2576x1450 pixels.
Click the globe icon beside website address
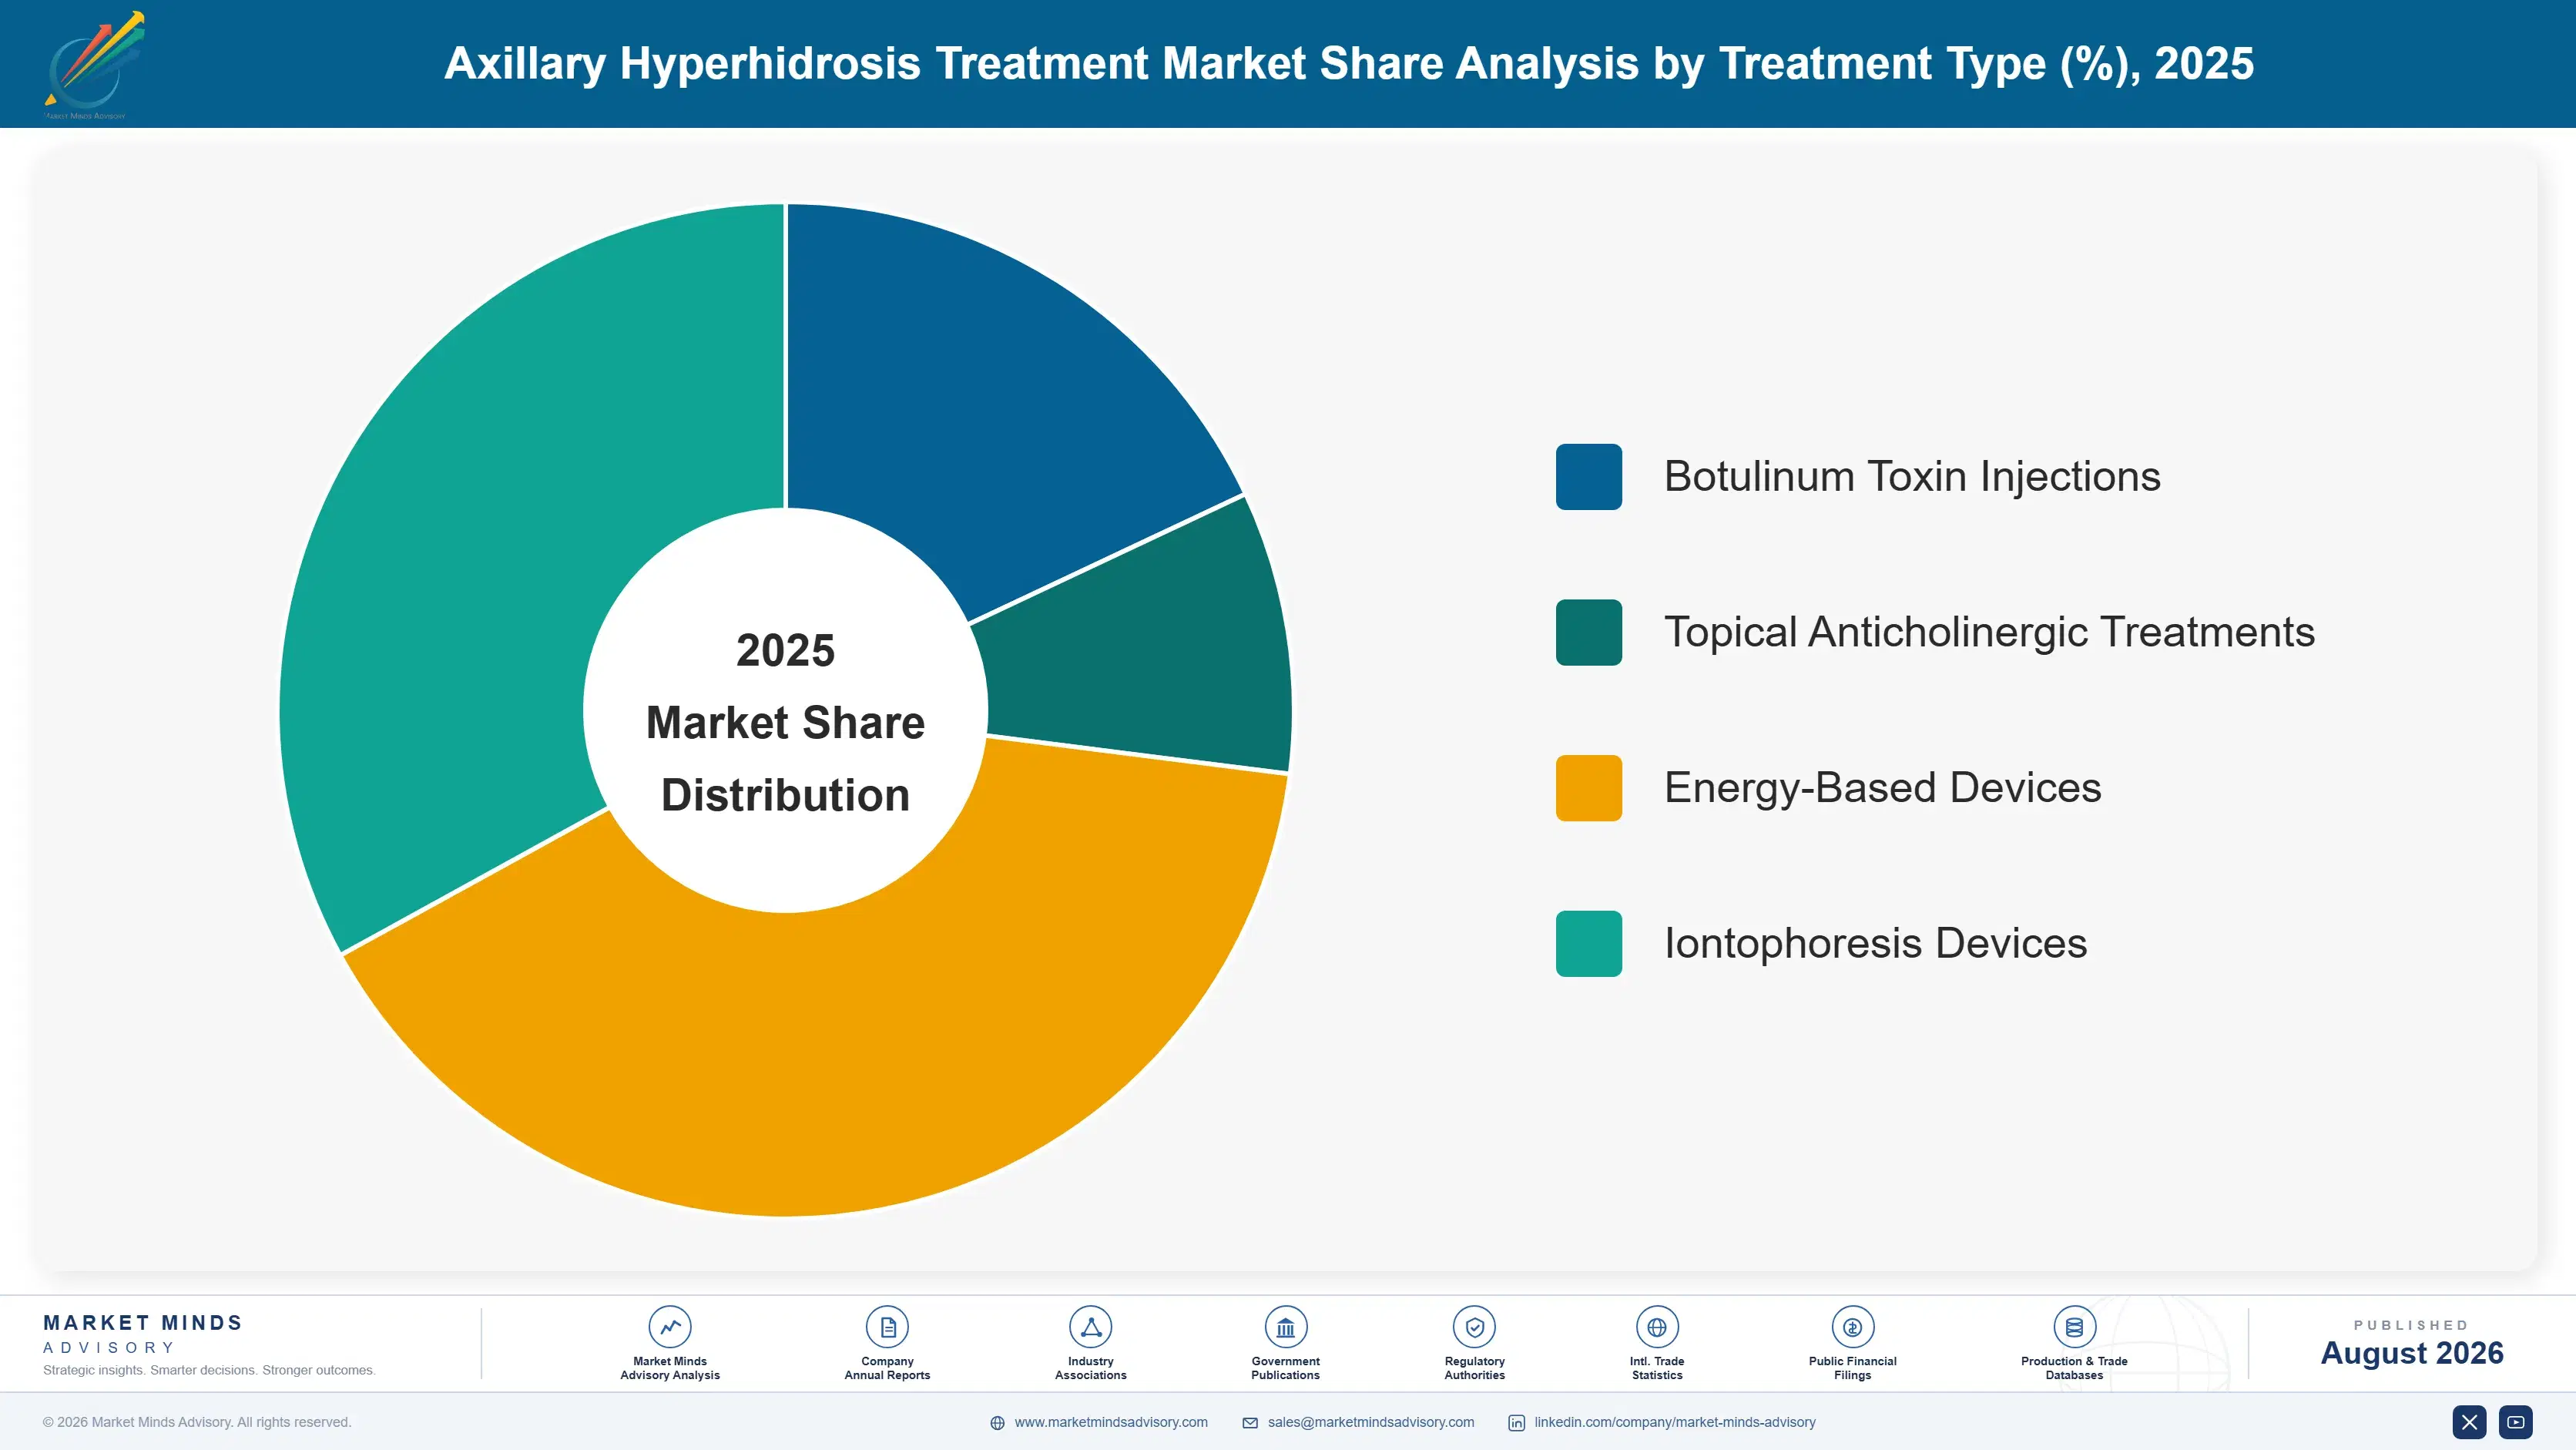pyautogui.click(x=997, y=1423)
